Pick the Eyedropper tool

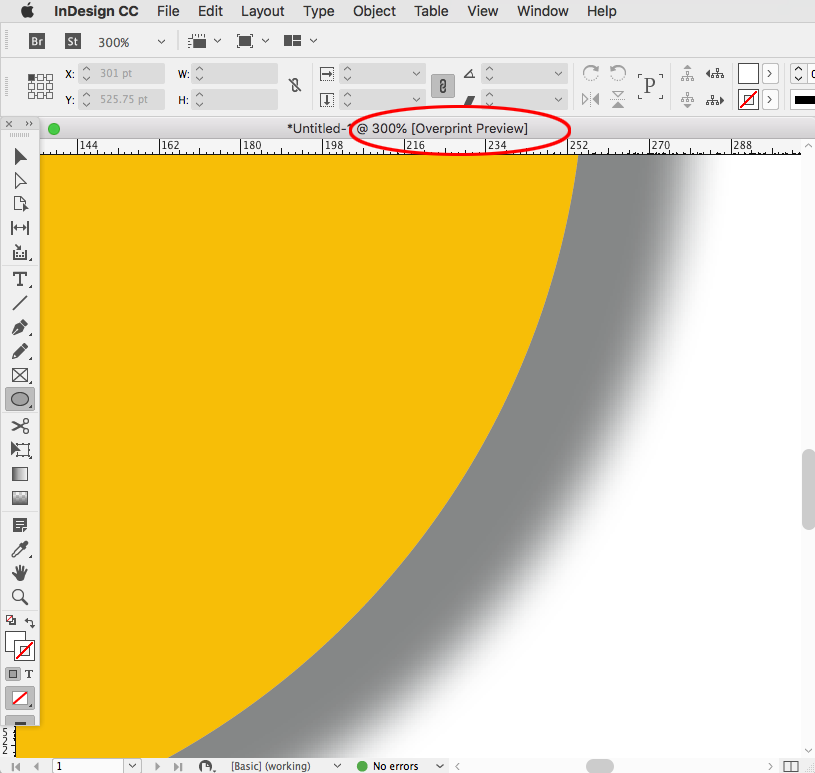click(20, 549)
